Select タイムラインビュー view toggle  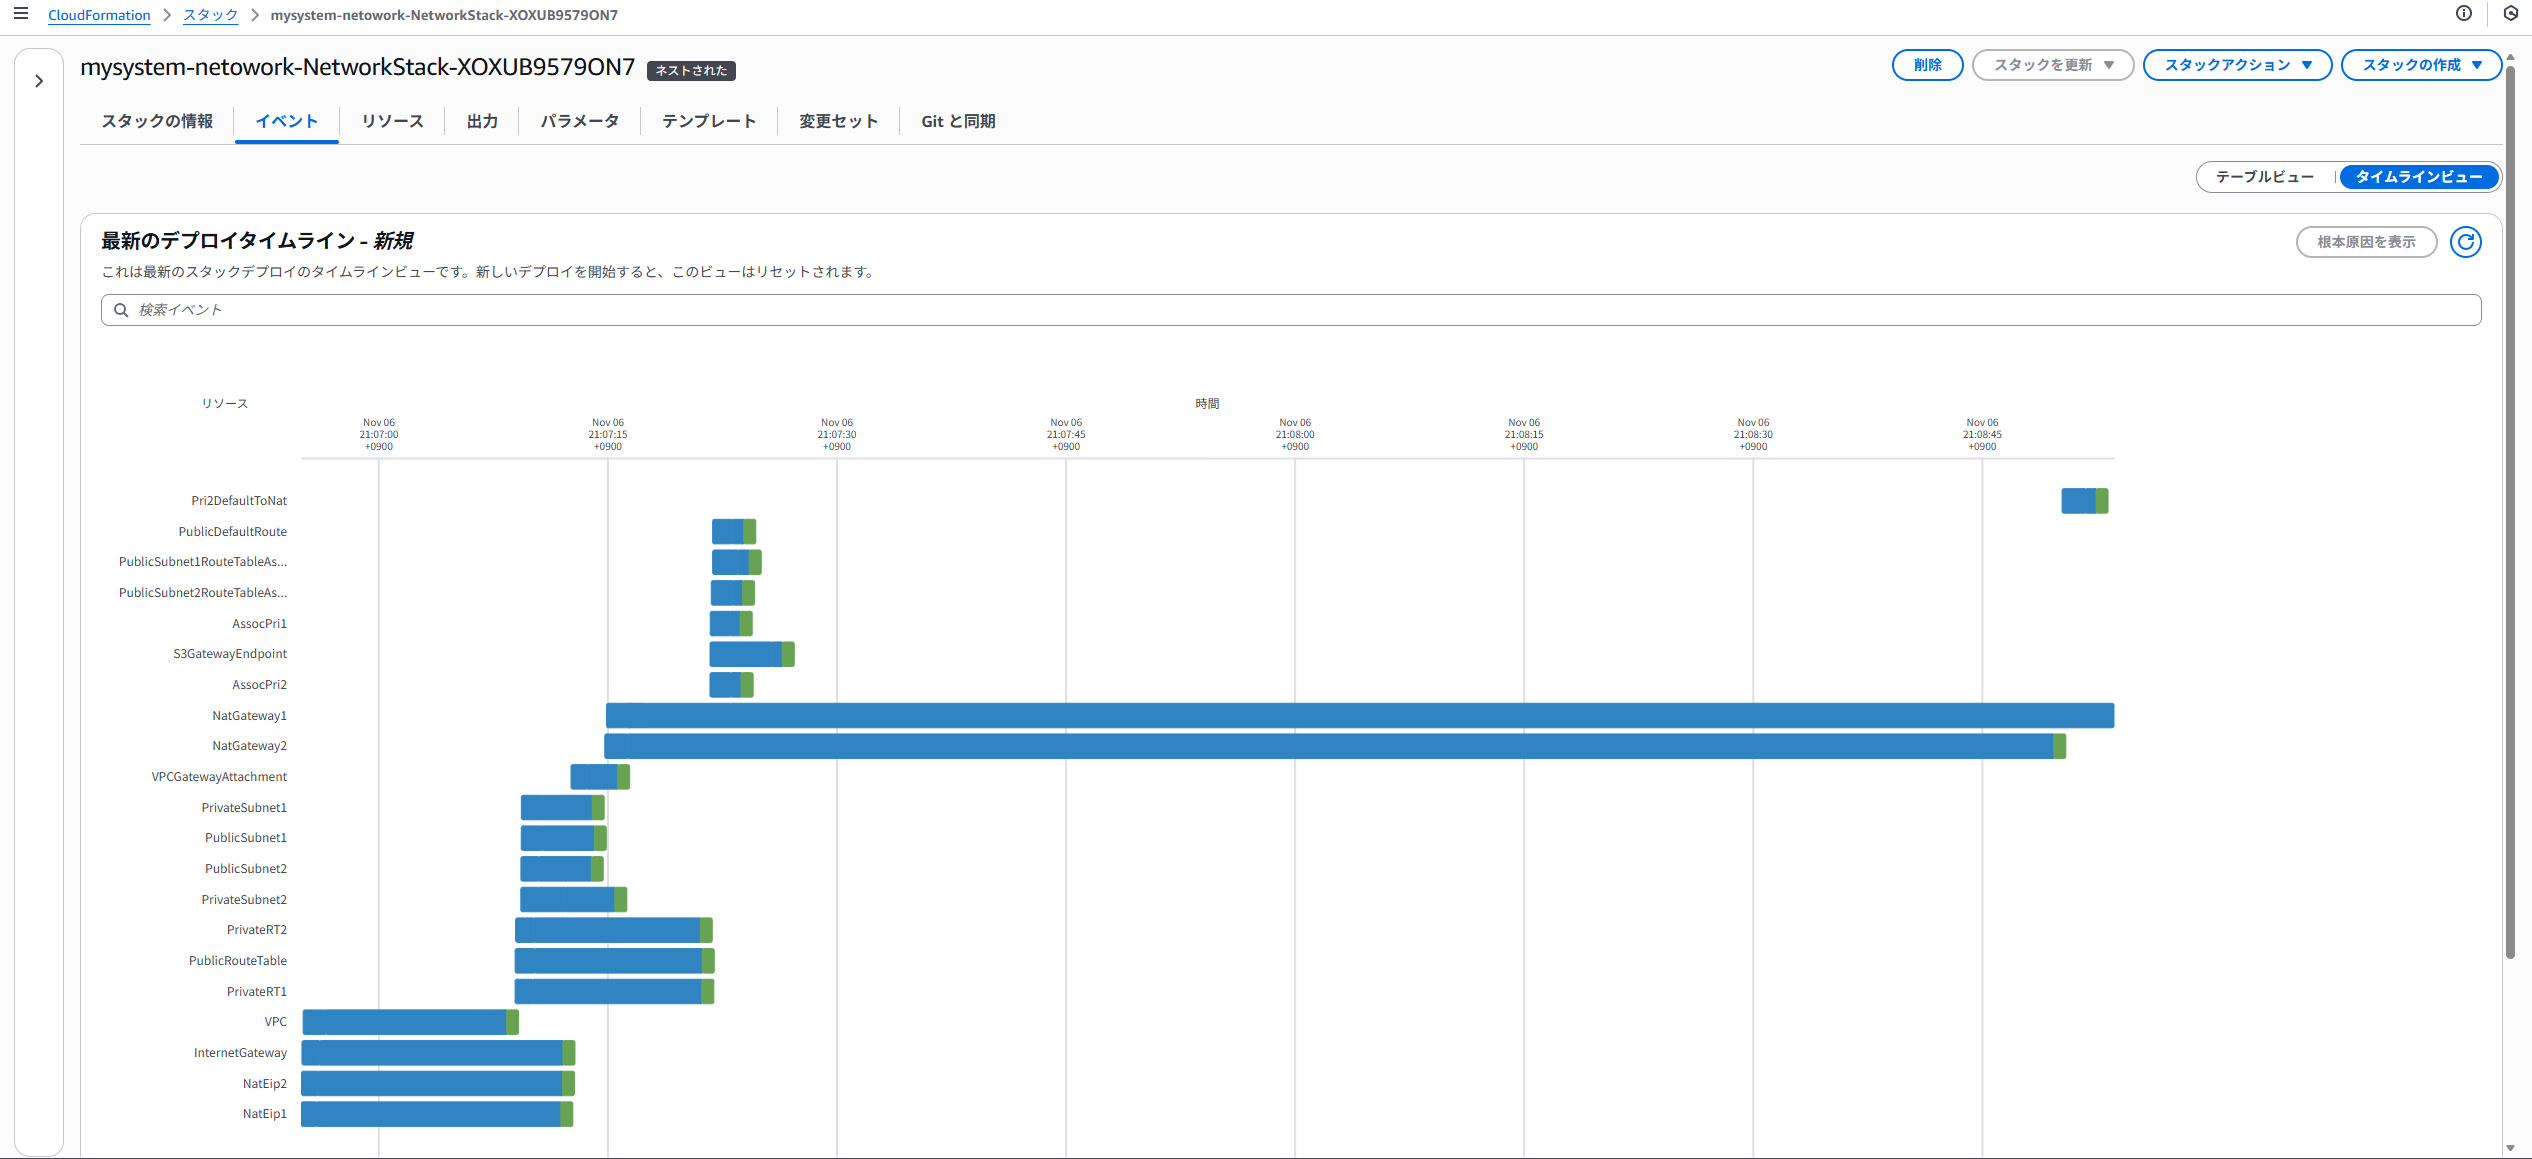[2418, 177]
